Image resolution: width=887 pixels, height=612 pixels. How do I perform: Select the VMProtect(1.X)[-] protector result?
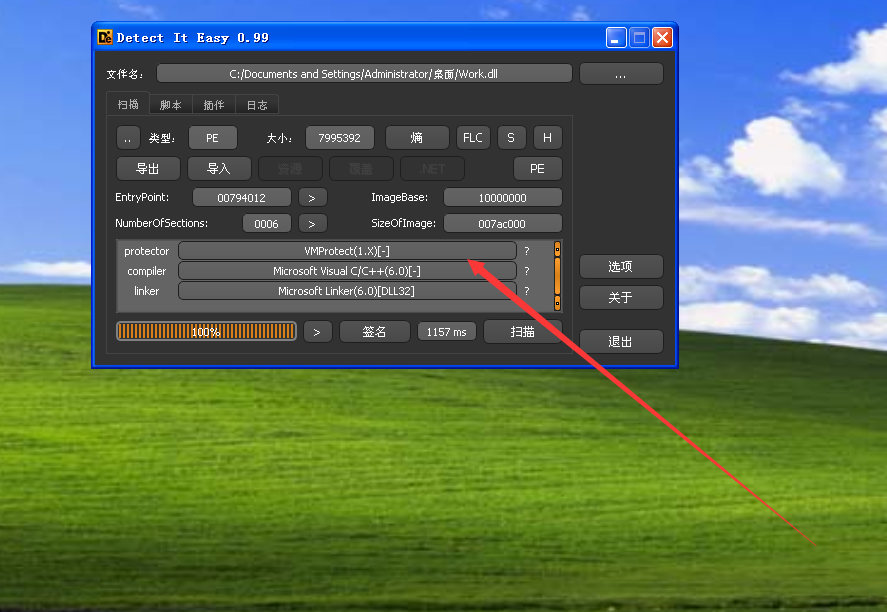347,251
